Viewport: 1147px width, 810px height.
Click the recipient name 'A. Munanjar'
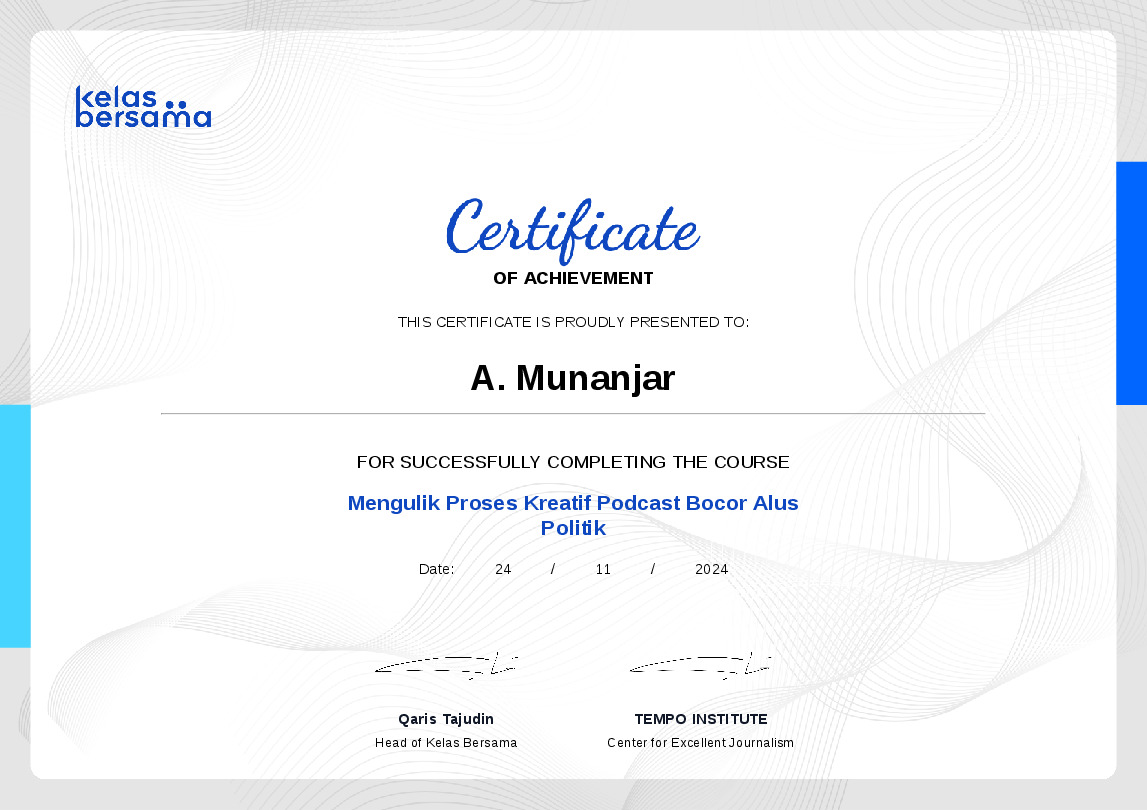[573, 378]
